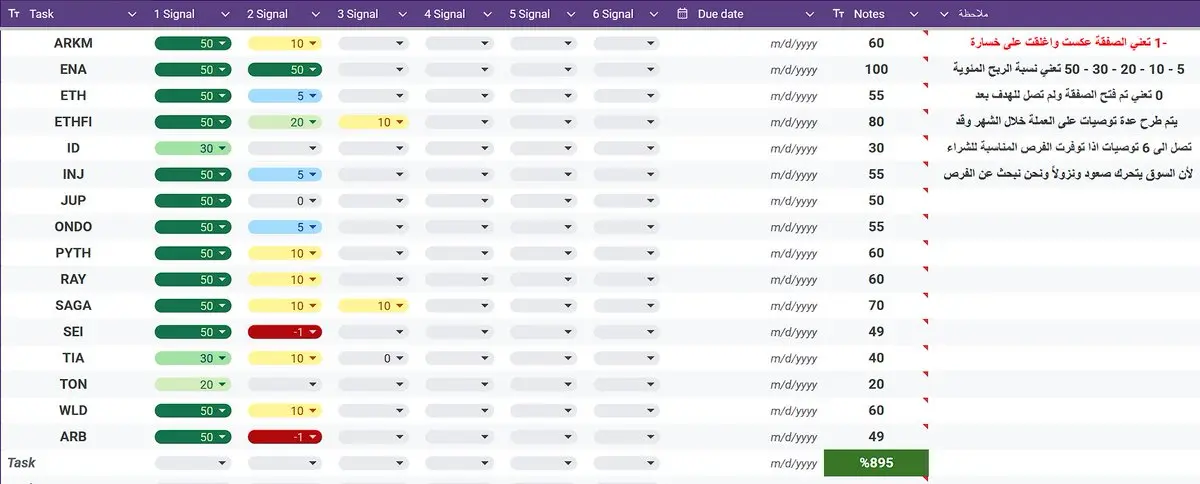1200x484 pixels.
Task: Open SAGA's 3 Signal chip showing 10
Action: coord(374,305)
